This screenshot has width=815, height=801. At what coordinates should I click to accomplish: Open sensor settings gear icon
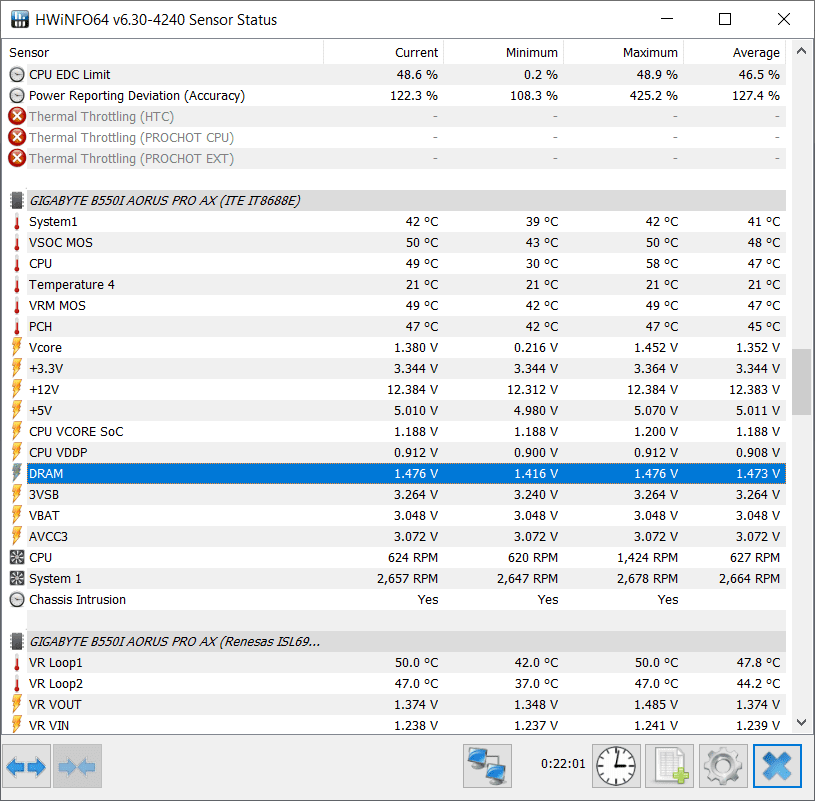(724, 766)
